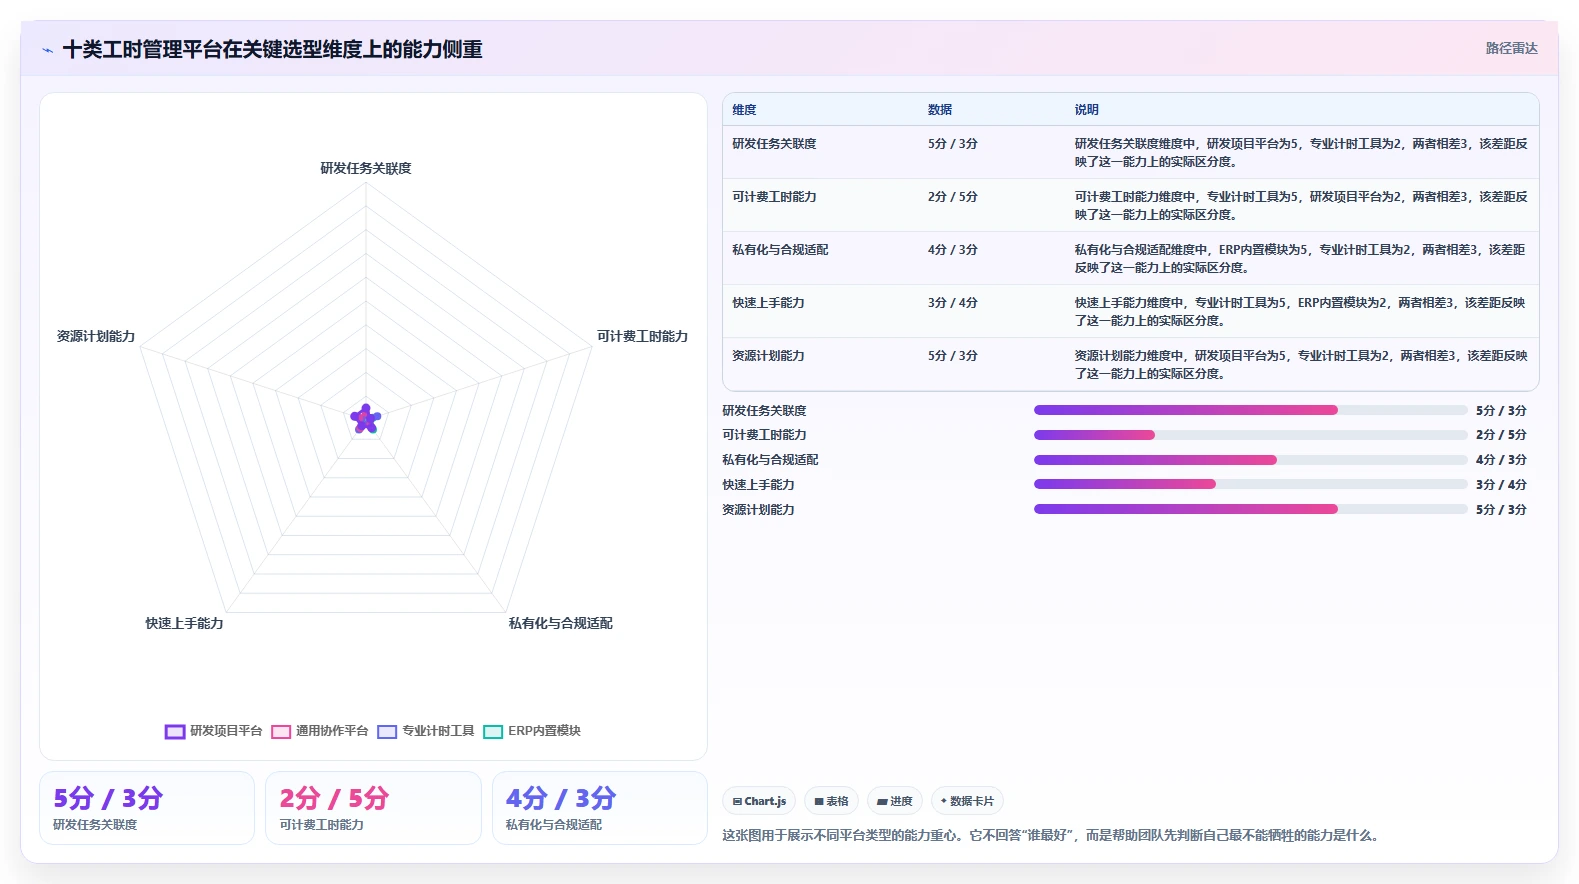Toggle the ERP内置模块 legend label
This screenshot has width=1579, height=884.
pos(544,731)
